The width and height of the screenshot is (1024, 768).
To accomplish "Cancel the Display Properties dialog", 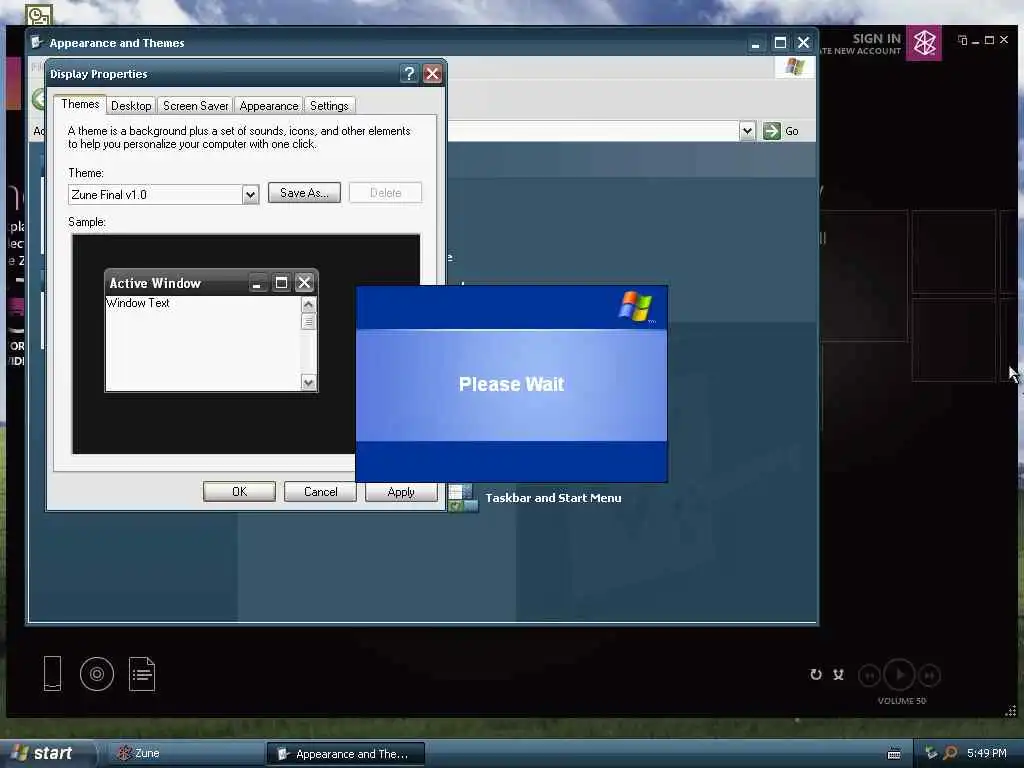I will pyautogui.click(x=320, y=492).
